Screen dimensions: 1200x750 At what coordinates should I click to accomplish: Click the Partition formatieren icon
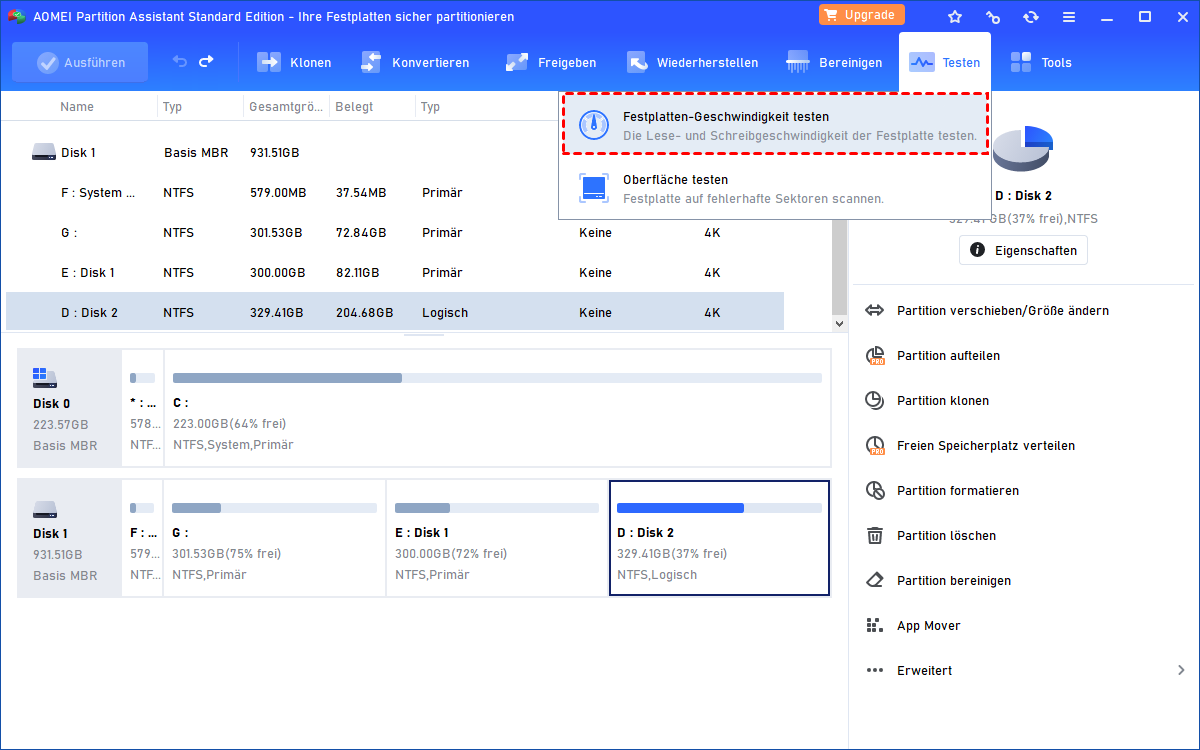(x=875, y=491)
